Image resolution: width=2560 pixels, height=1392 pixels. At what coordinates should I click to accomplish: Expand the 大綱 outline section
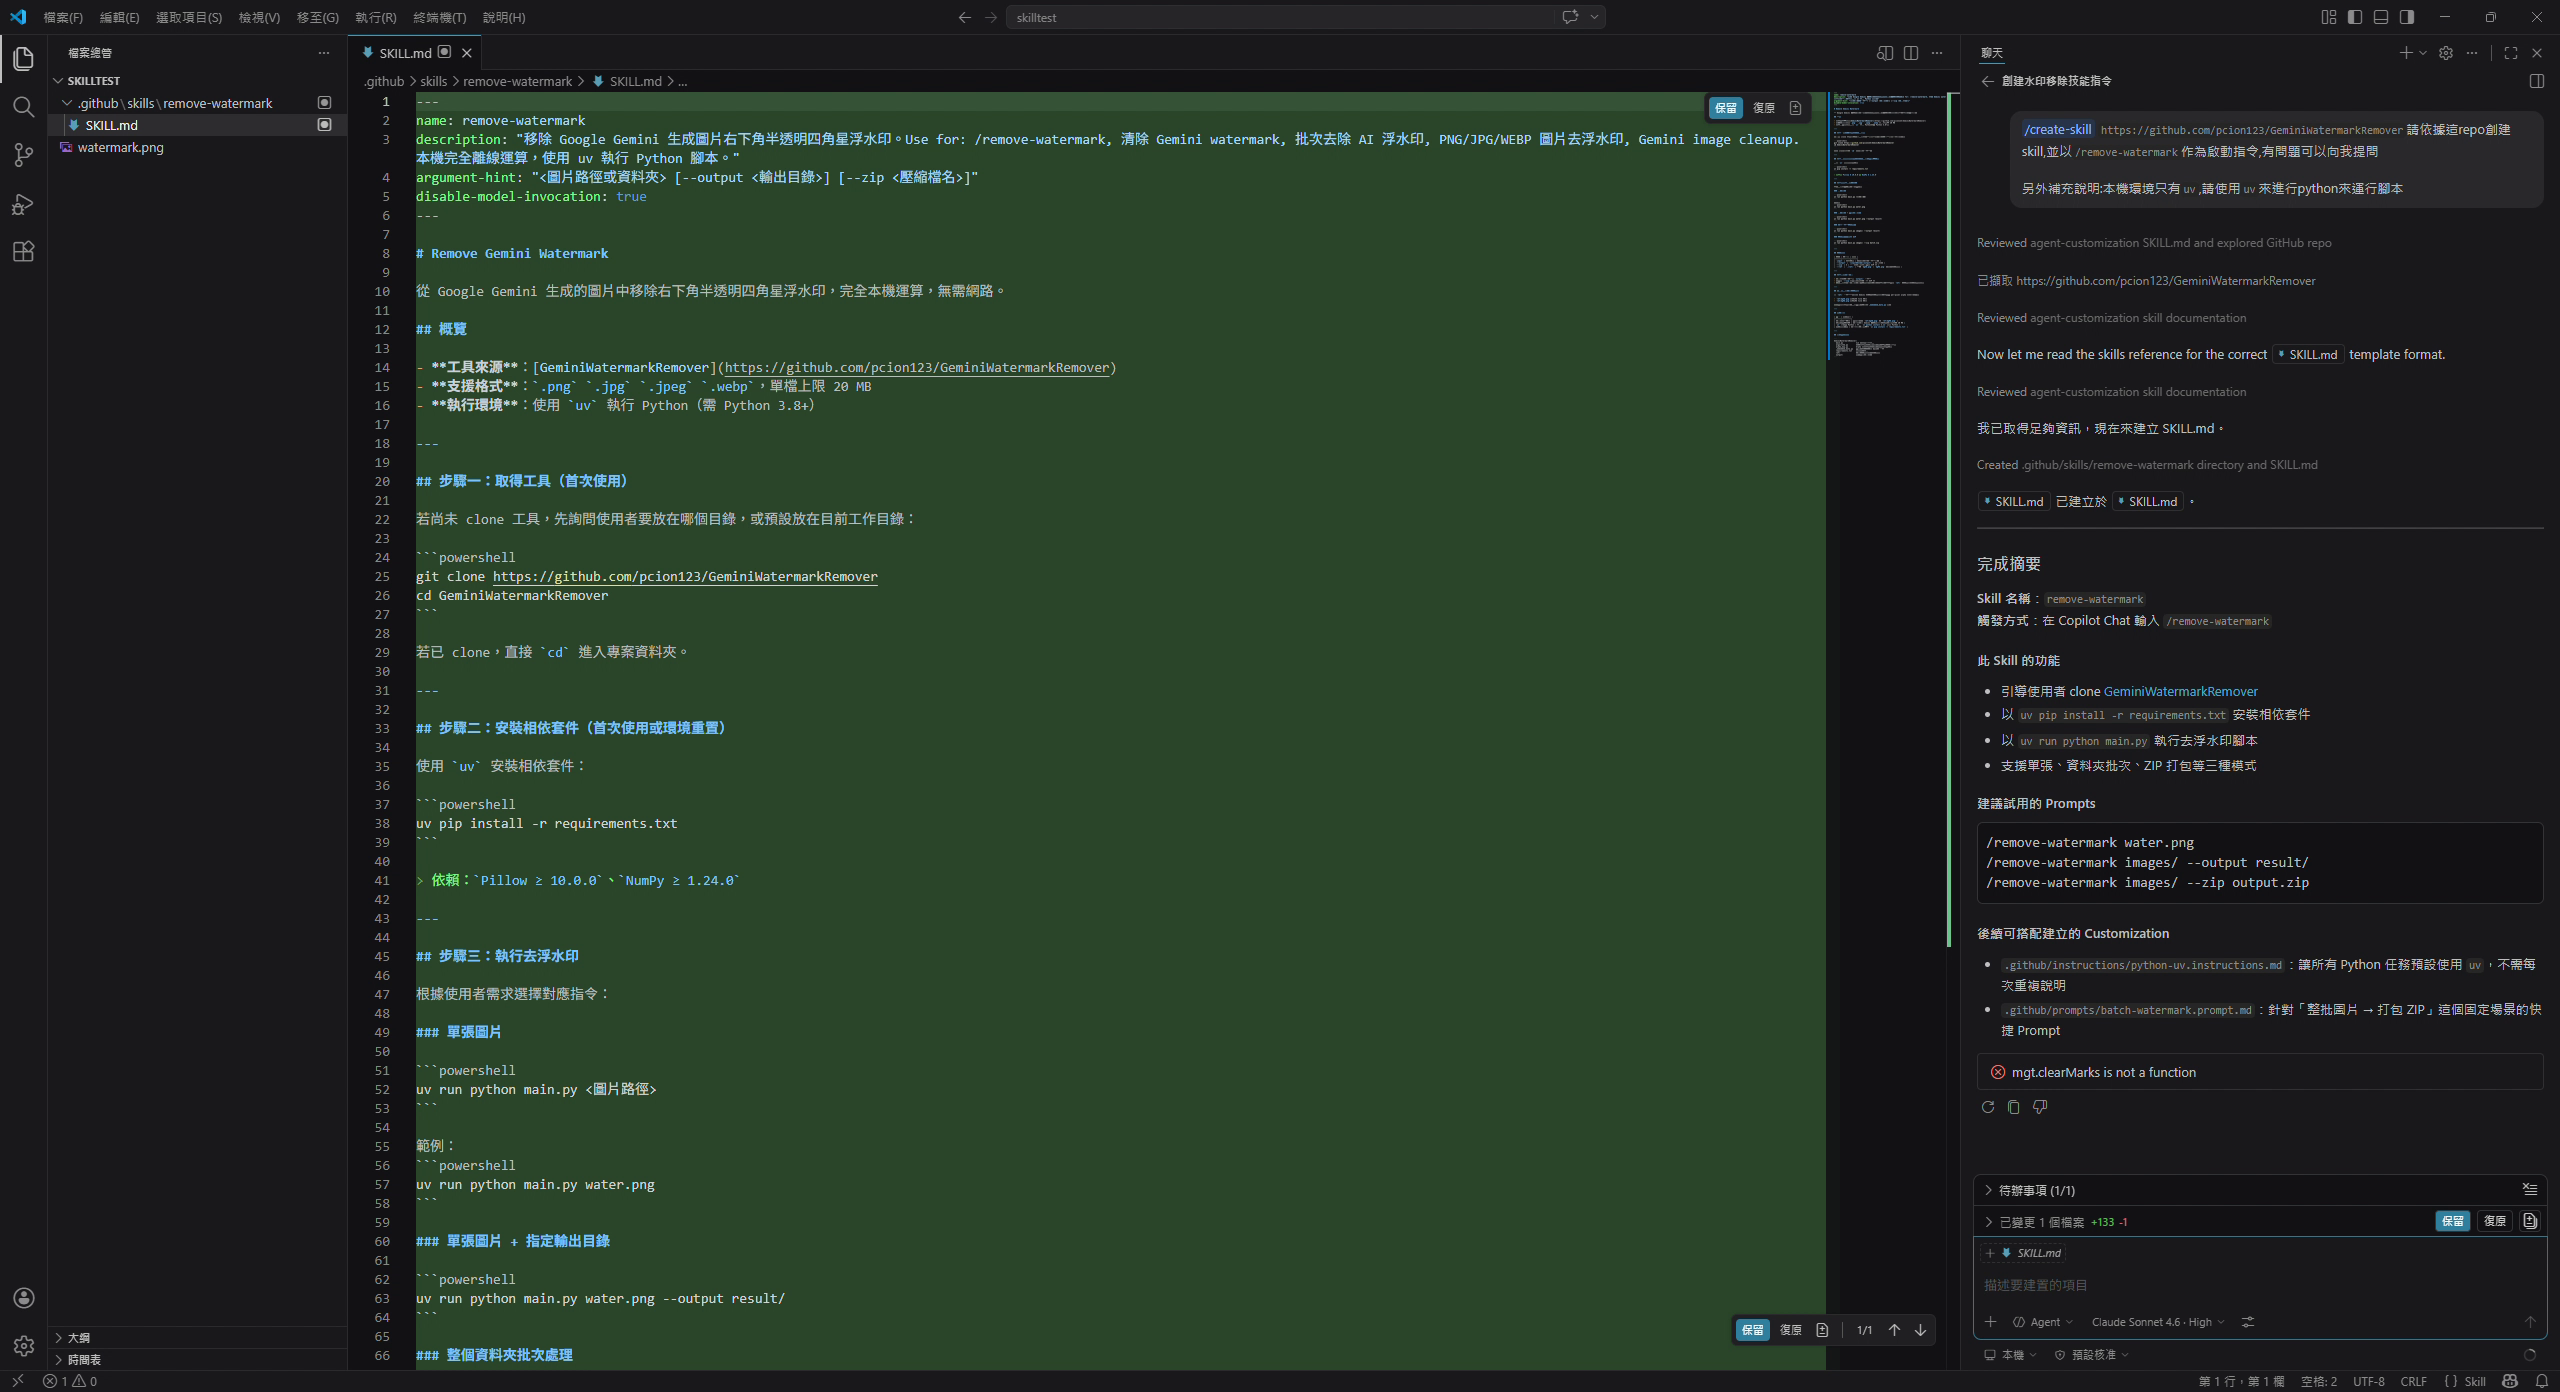click(x=78, y=1337)
